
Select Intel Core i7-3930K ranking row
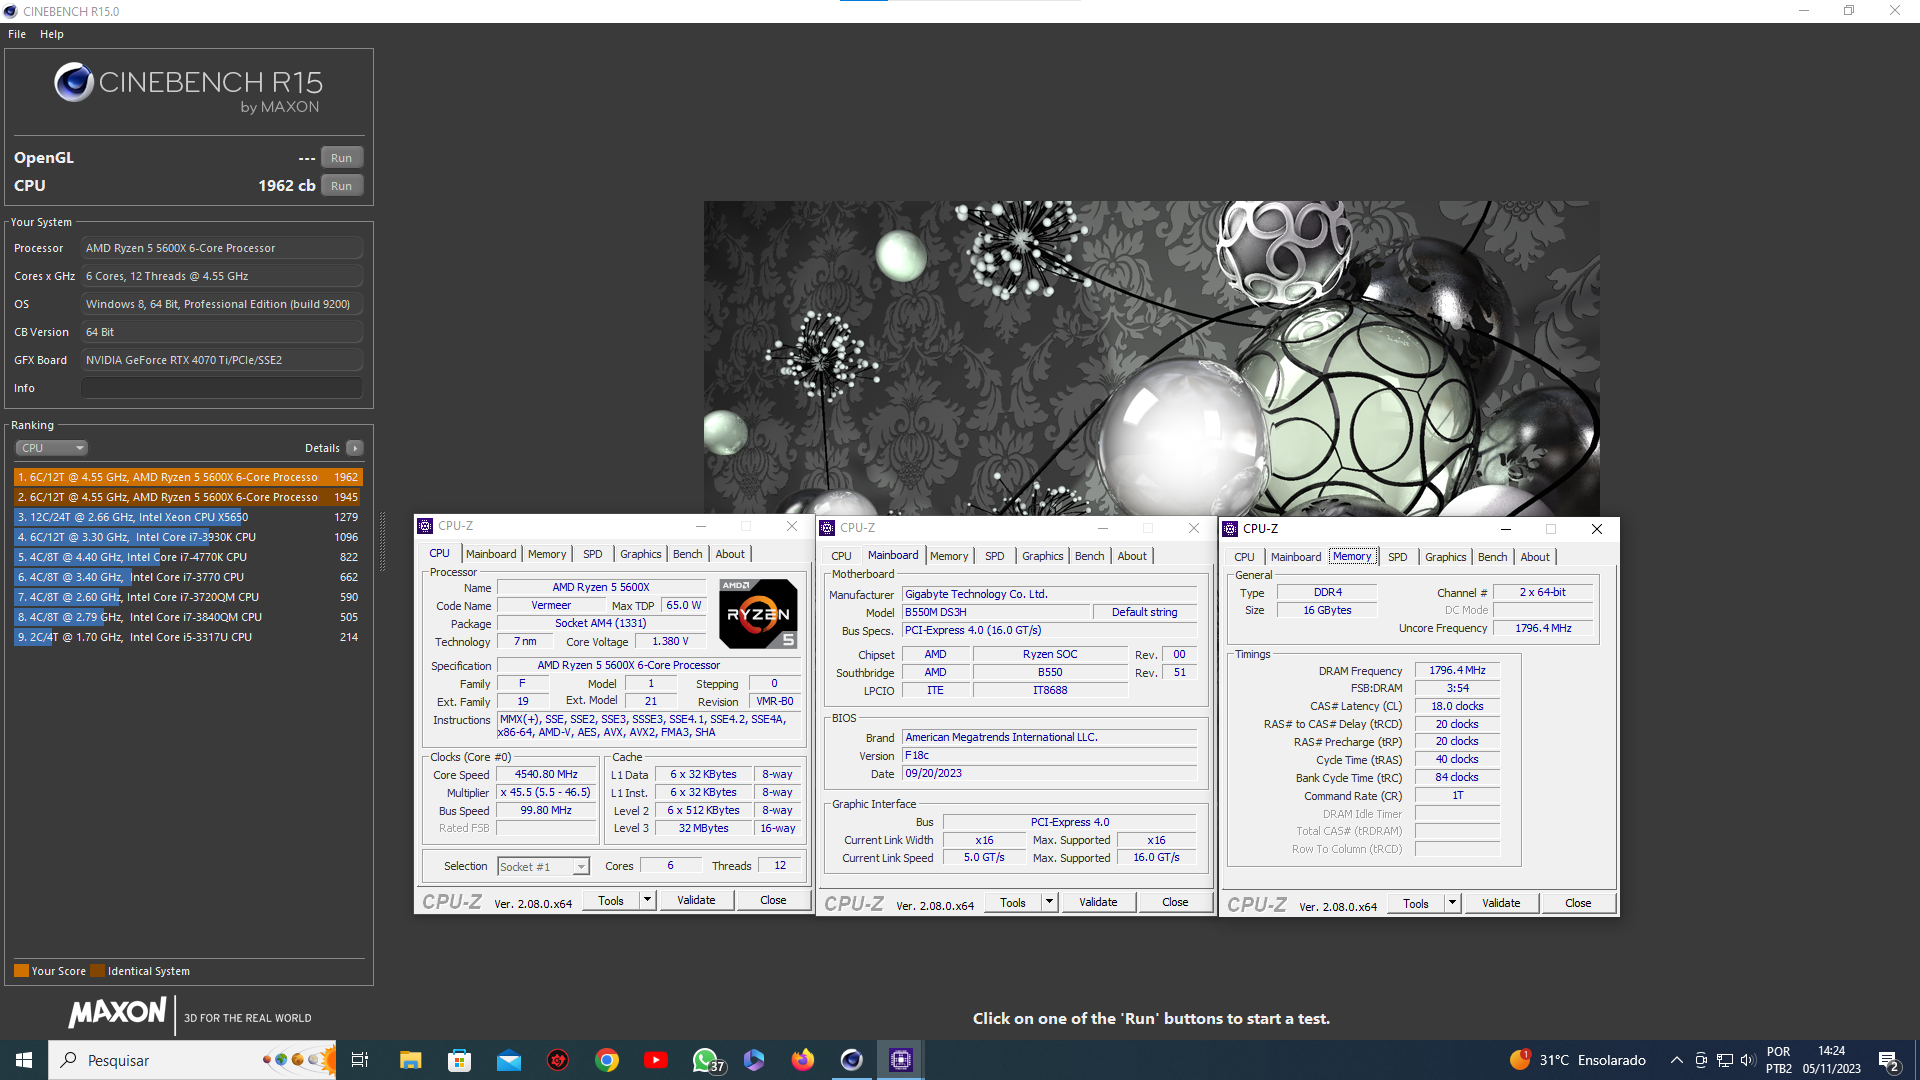tap(188, 537)
